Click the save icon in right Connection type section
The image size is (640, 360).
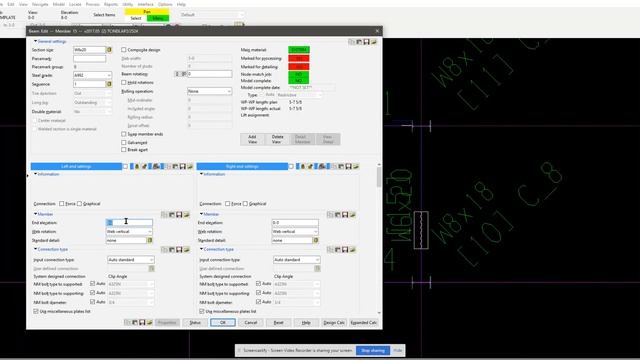point(345,250)
